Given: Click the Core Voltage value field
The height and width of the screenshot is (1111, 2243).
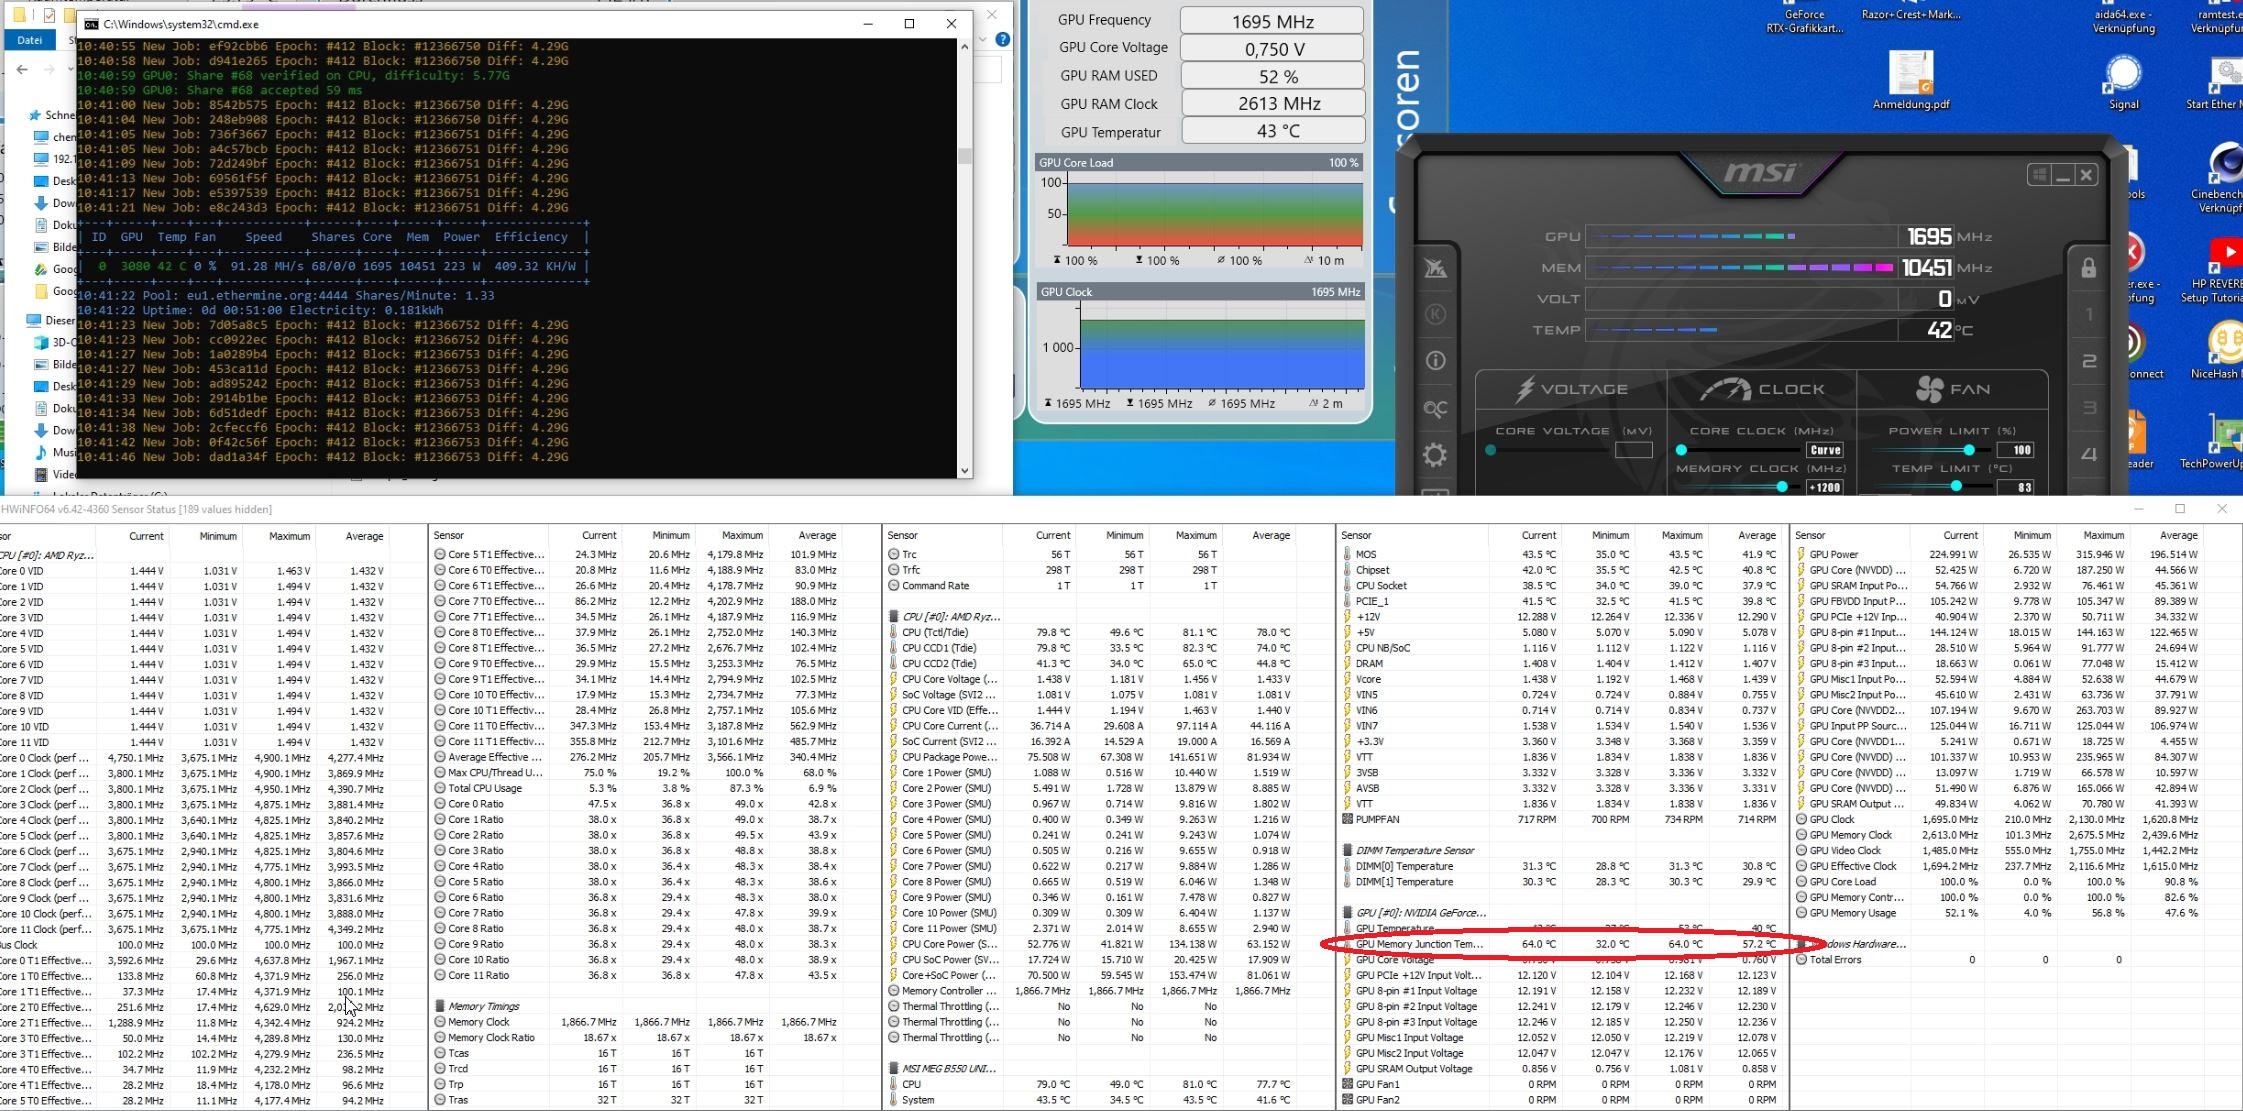Looking at the screenshot, I should pyautogui.click(x=1633, y=450).
